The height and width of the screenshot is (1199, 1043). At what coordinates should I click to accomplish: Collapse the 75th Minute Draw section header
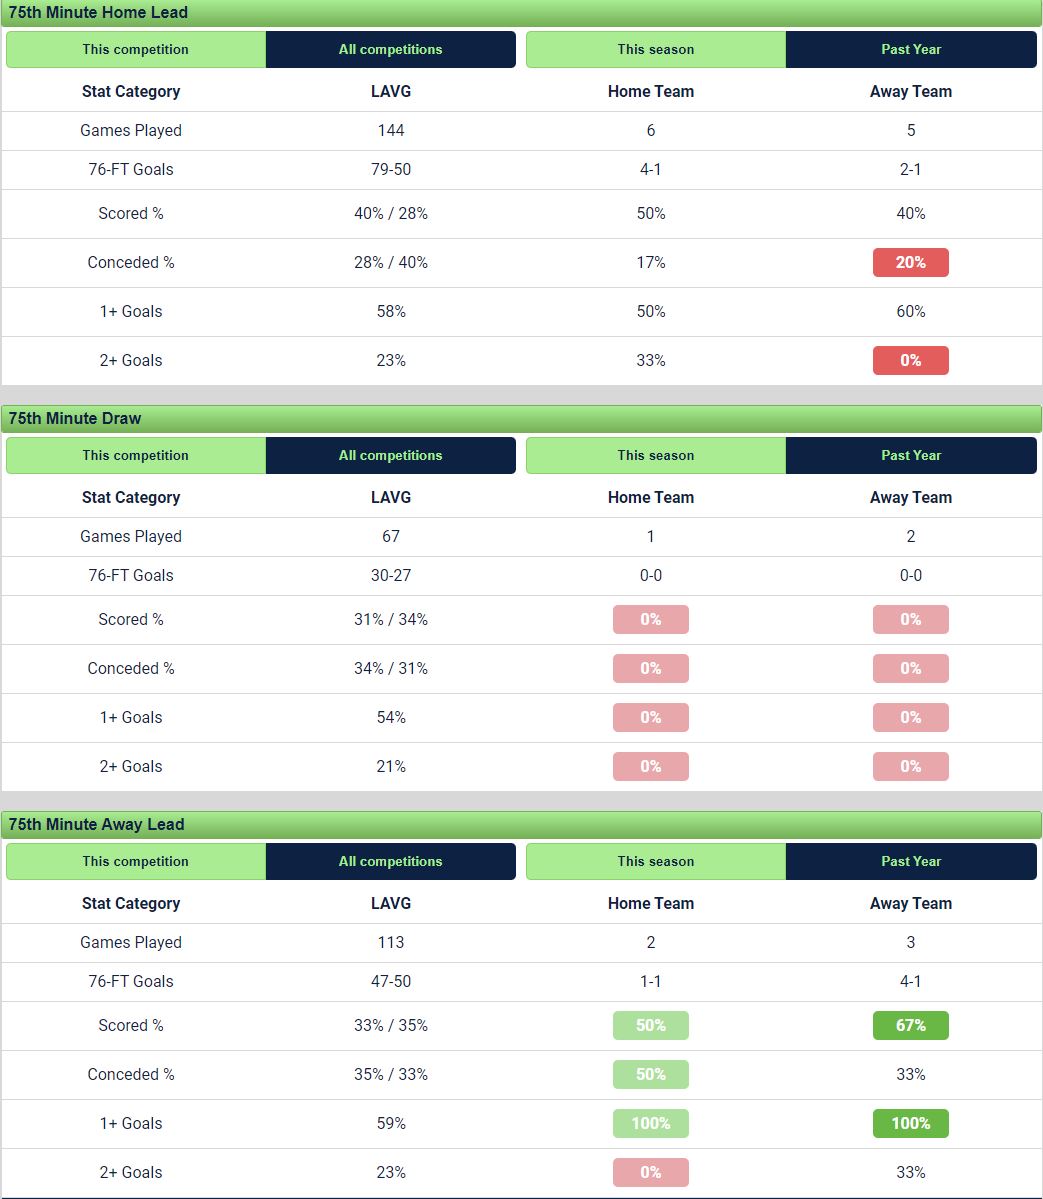[x=520, y=418]
